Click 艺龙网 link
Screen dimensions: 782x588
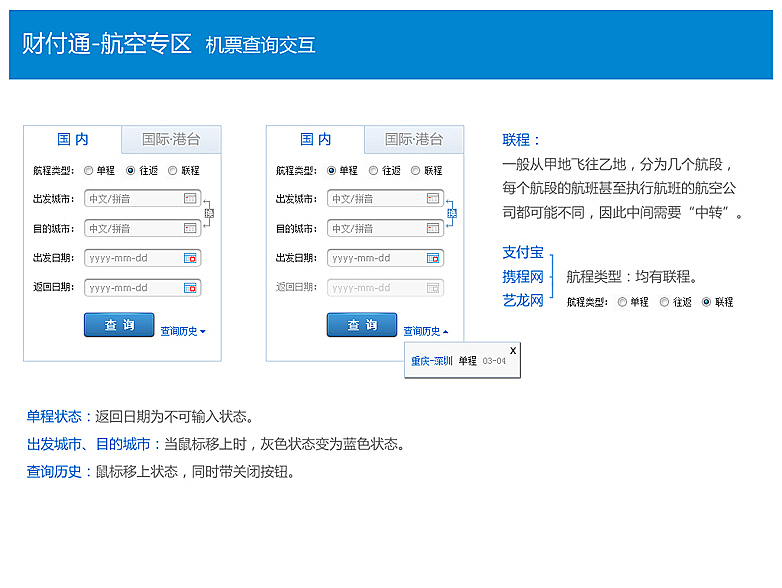[x=523, y=300]
